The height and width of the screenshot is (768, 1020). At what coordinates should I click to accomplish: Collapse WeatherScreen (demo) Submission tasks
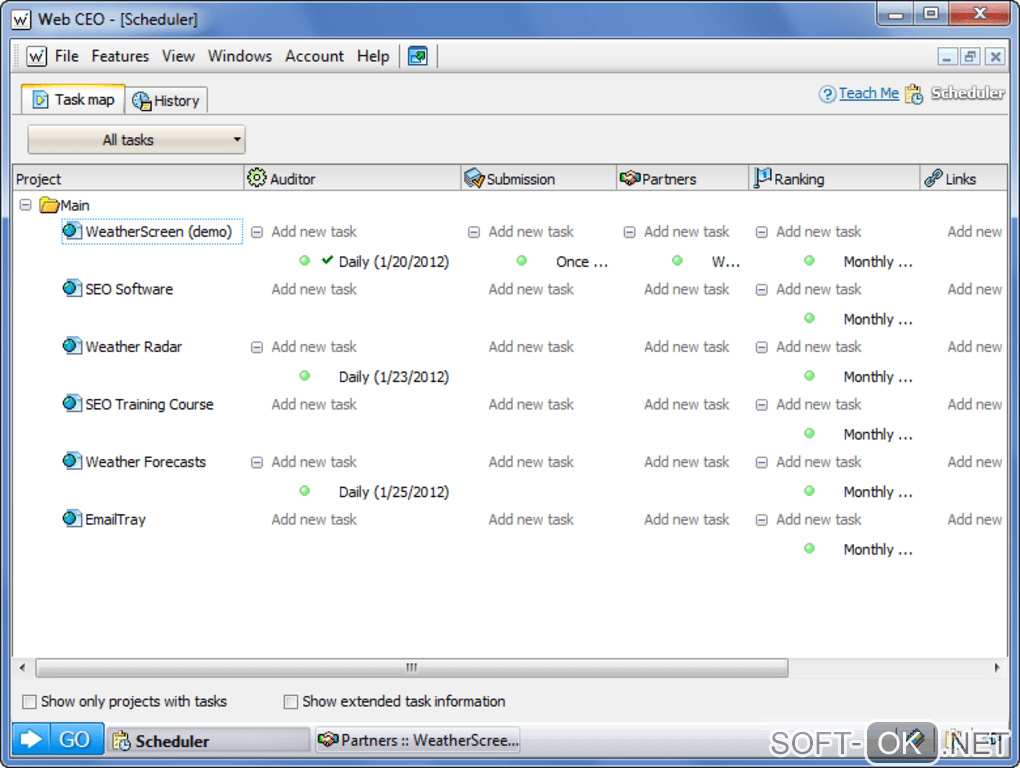coord(474,232)
